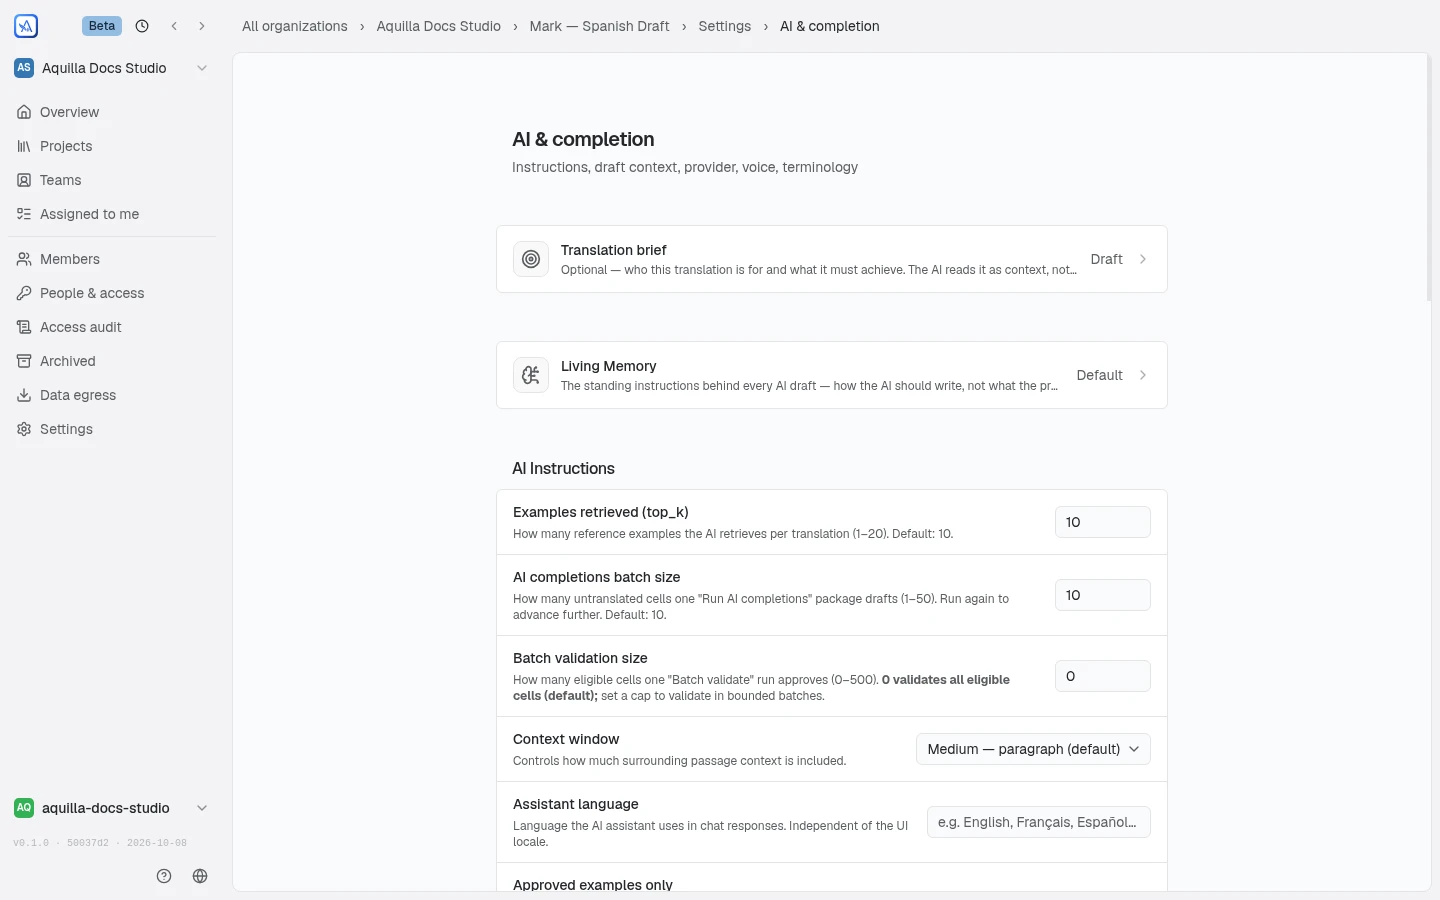The width and height of the screenshot is (1440, 900).
Task: Click the Data egress download icon
Action: pyautogui.click(x=24, y=395)
